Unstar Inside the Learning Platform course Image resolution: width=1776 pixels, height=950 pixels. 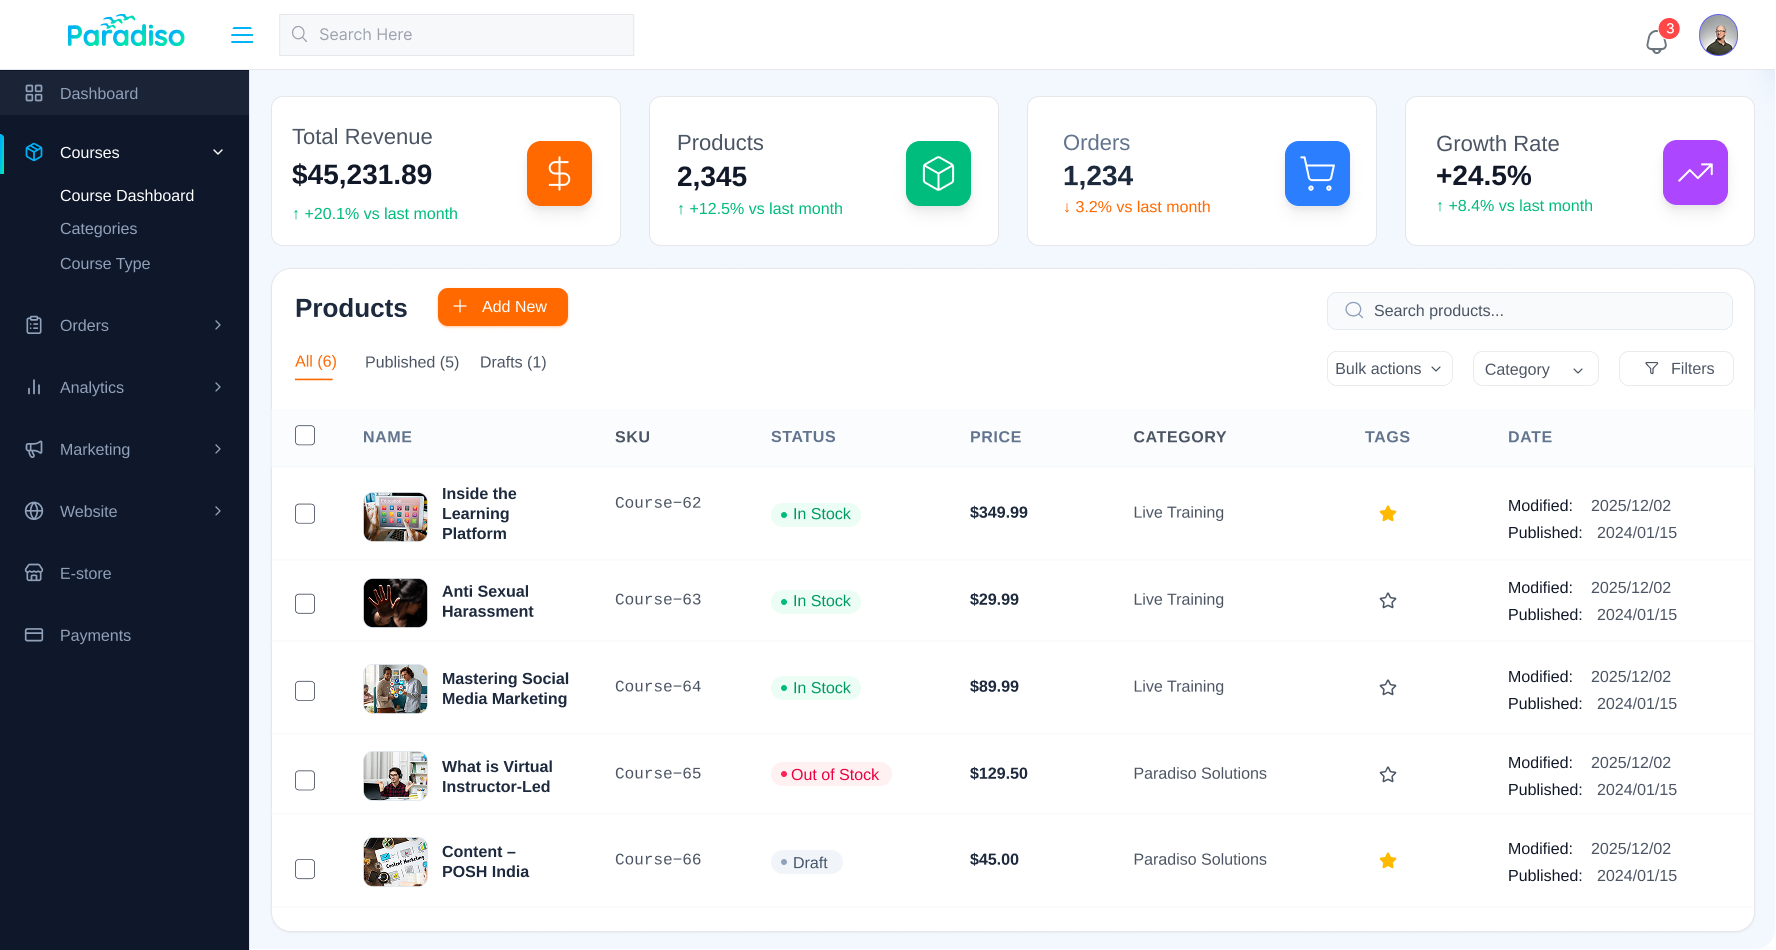coord(1387,514)
